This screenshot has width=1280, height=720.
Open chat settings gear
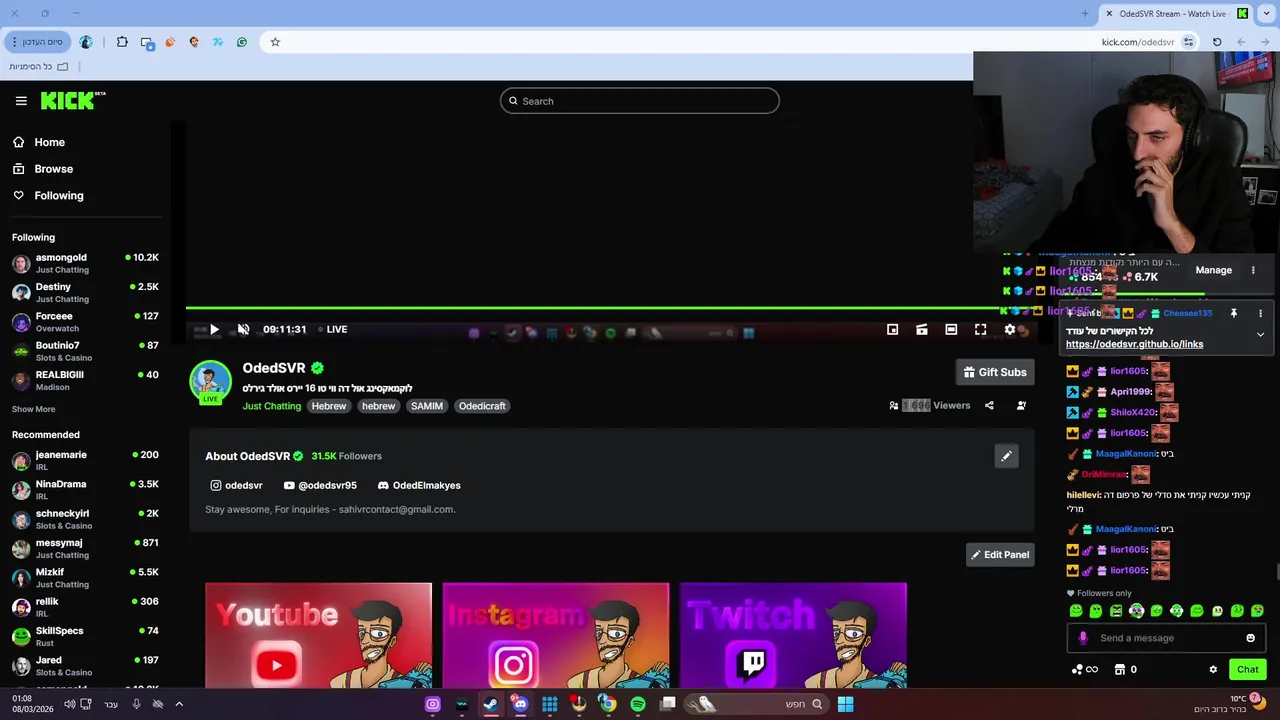[x=1213, y=670]
